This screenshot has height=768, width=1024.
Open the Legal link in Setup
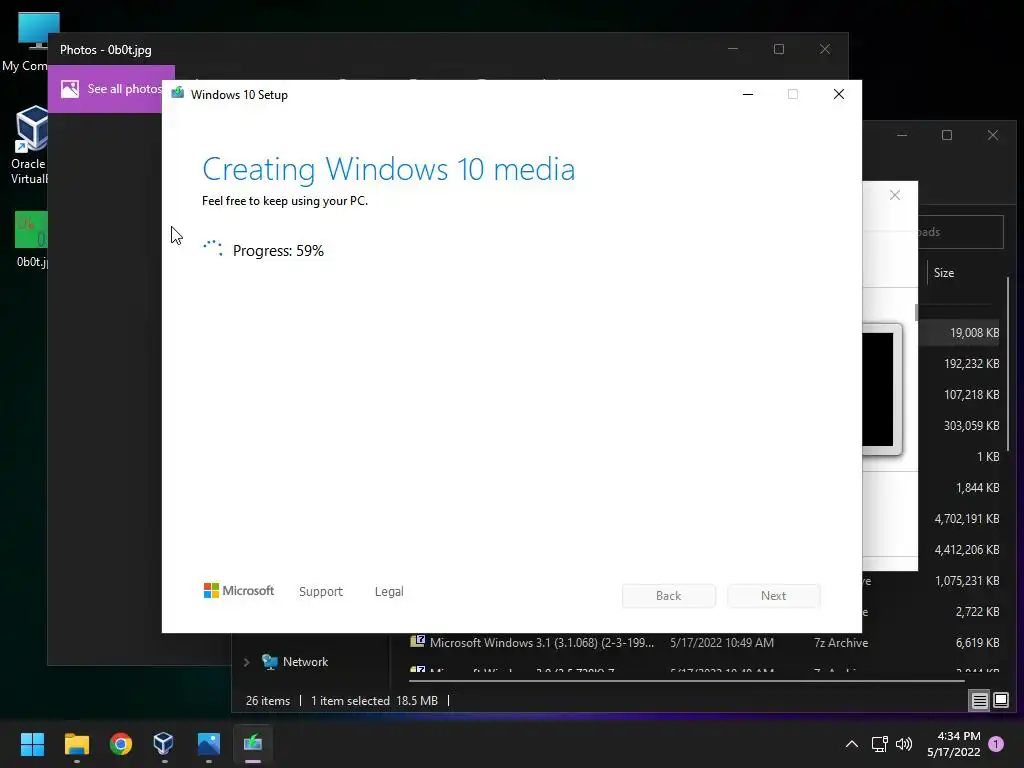coord(389,592)
